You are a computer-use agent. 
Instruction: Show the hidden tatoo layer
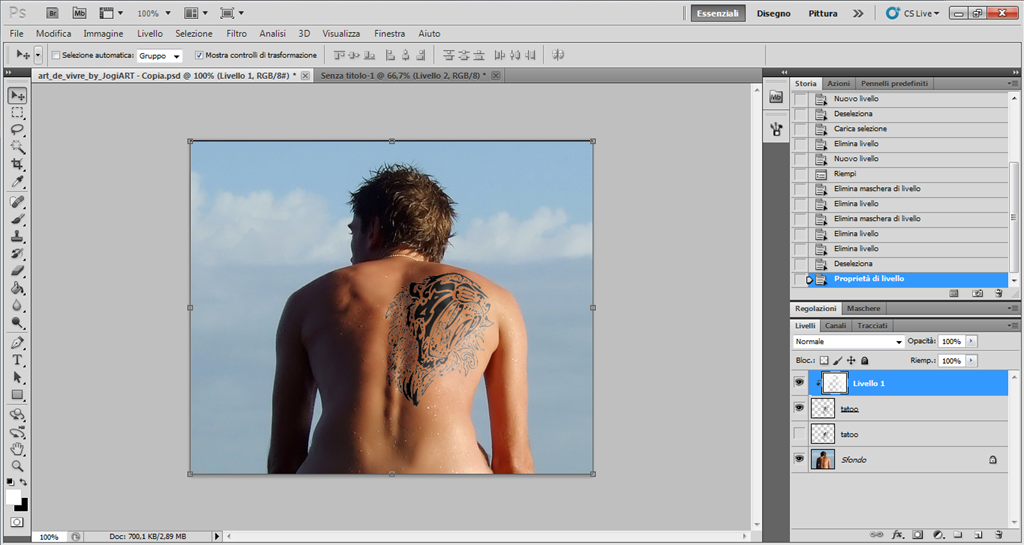click(799, 433)
